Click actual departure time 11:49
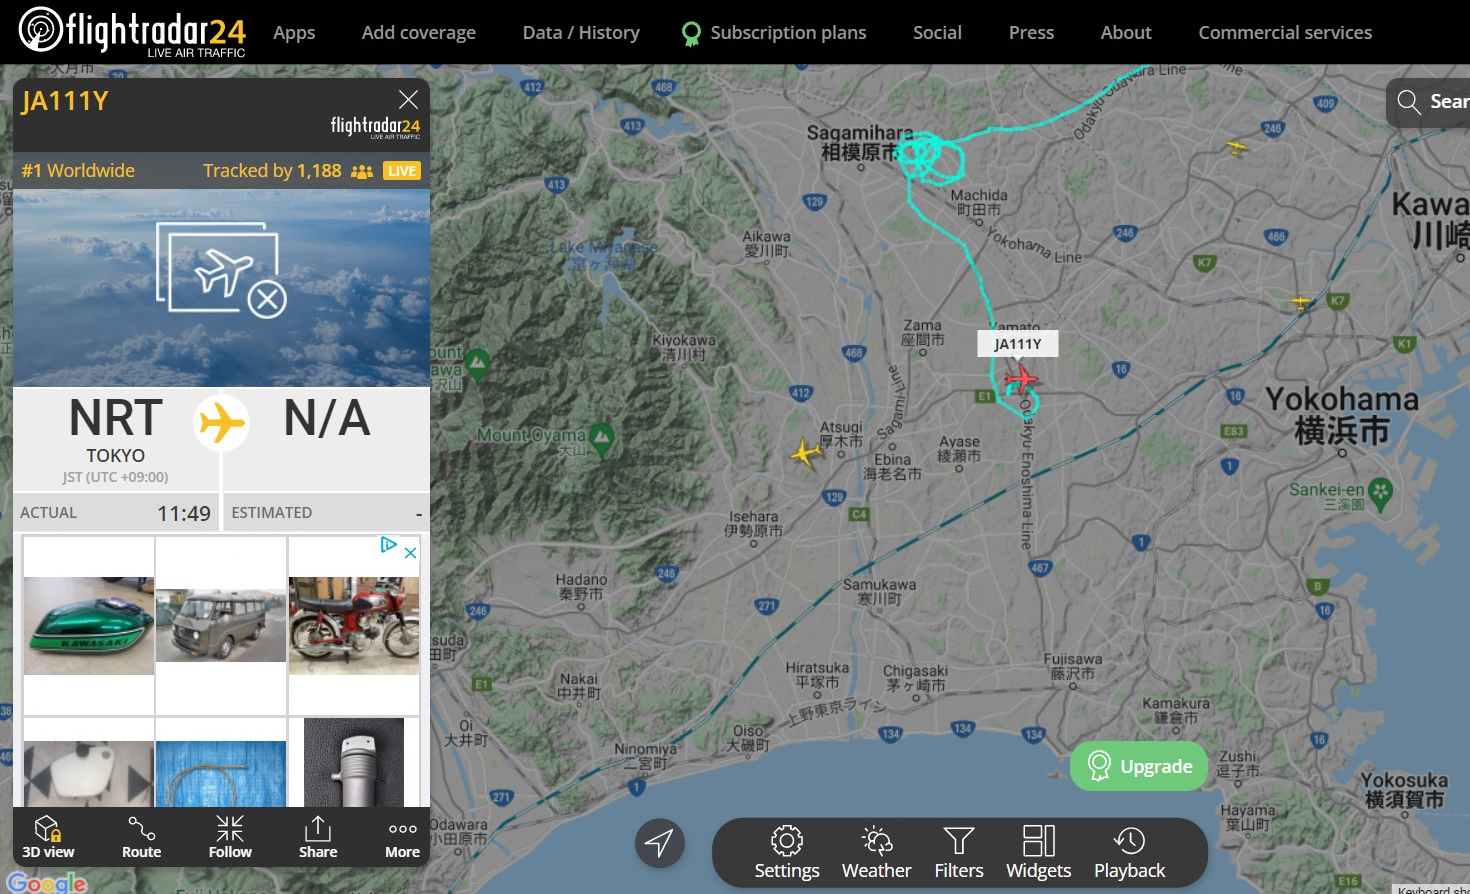The image size is (1470, 894). tap(184, 513)
